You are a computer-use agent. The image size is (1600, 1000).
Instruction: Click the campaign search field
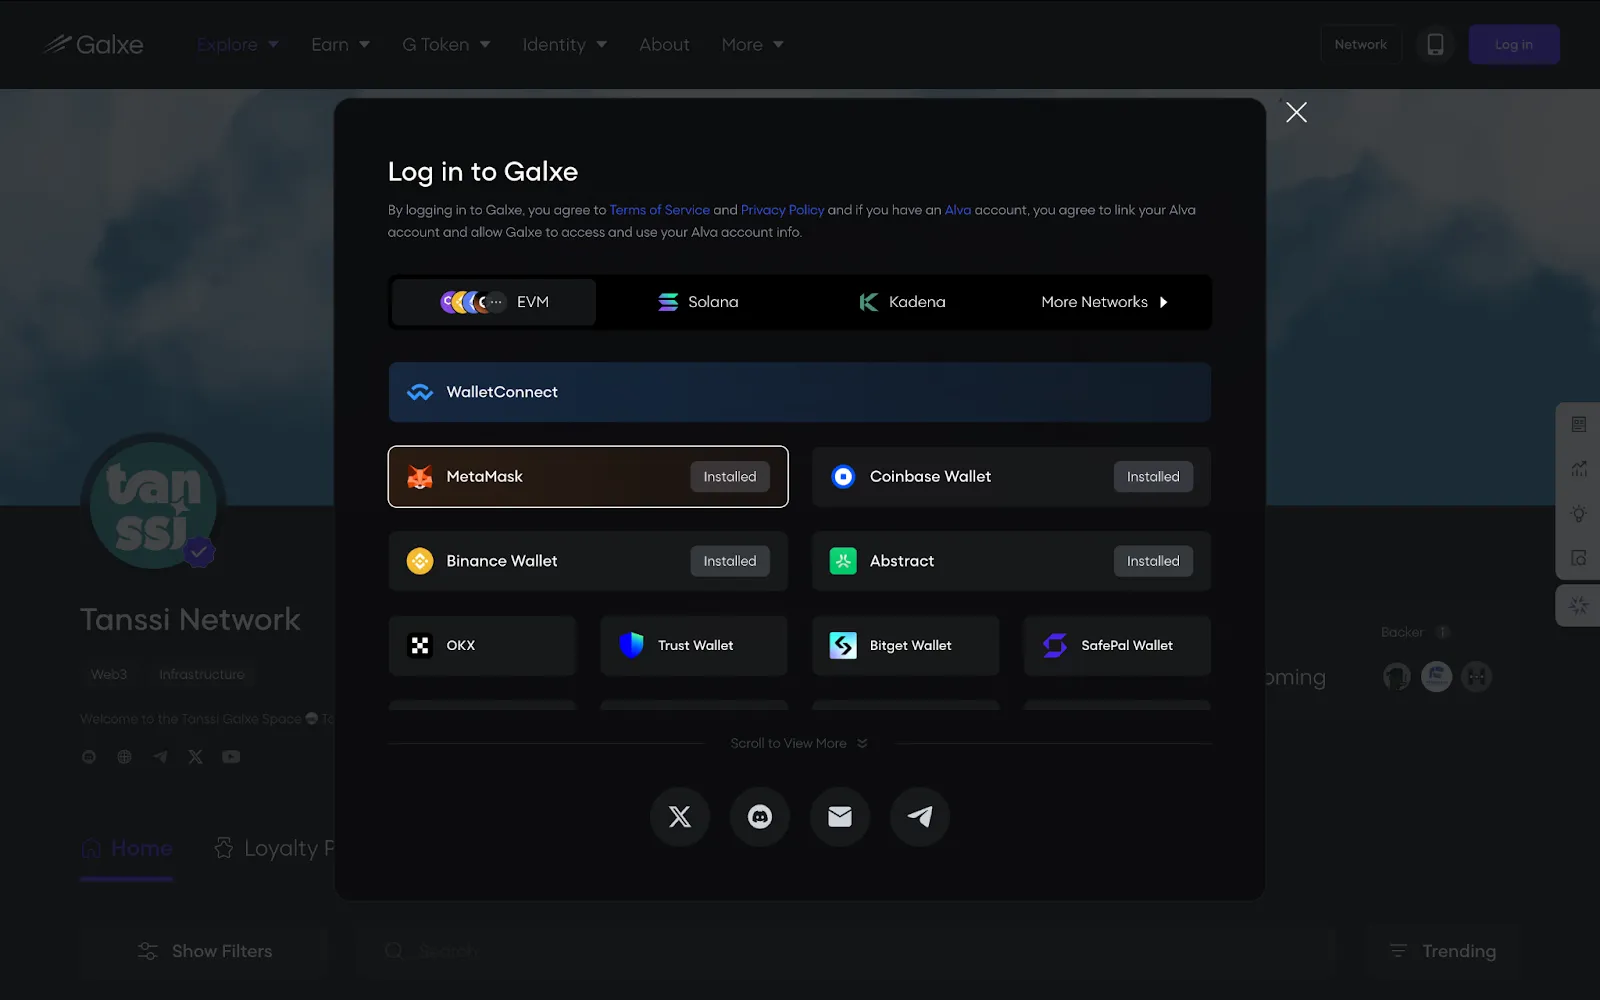pos(845,951)
